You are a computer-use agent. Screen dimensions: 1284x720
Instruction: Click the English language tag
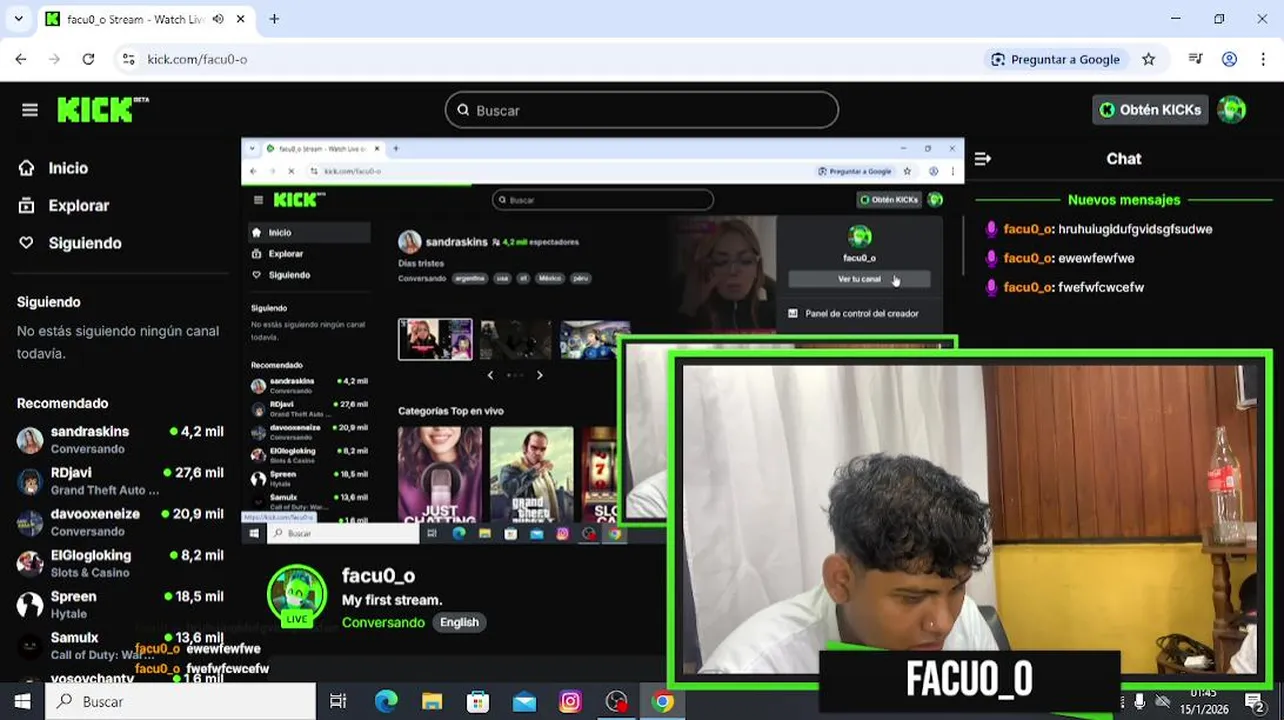tap(459, 622)
